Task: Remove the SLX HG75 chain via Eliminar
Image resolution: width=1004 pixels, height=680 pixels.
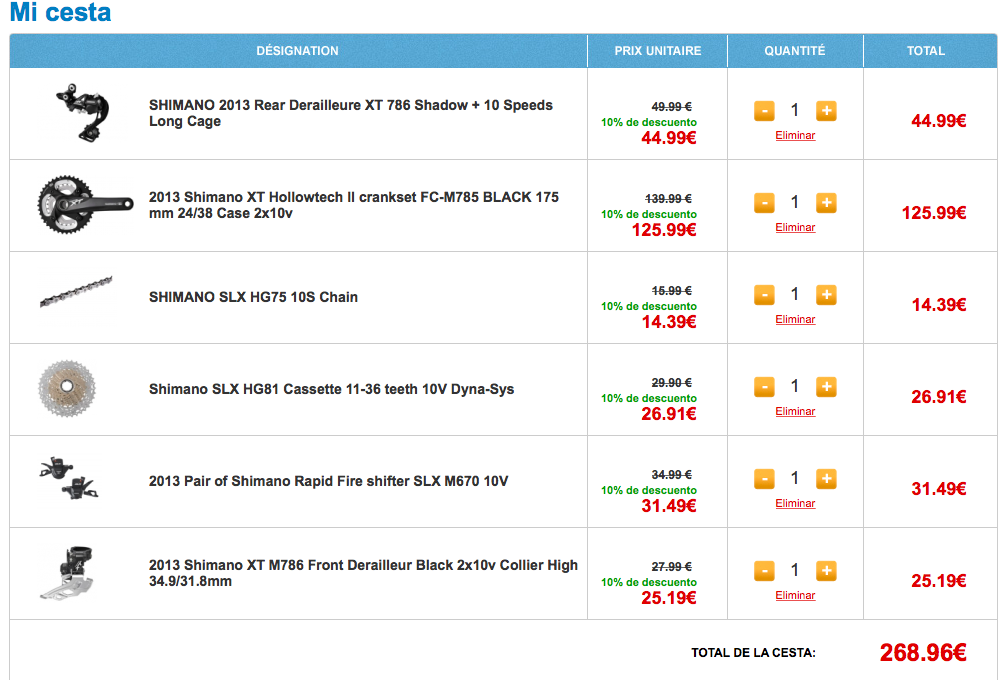Action: [x=795, y=319]
